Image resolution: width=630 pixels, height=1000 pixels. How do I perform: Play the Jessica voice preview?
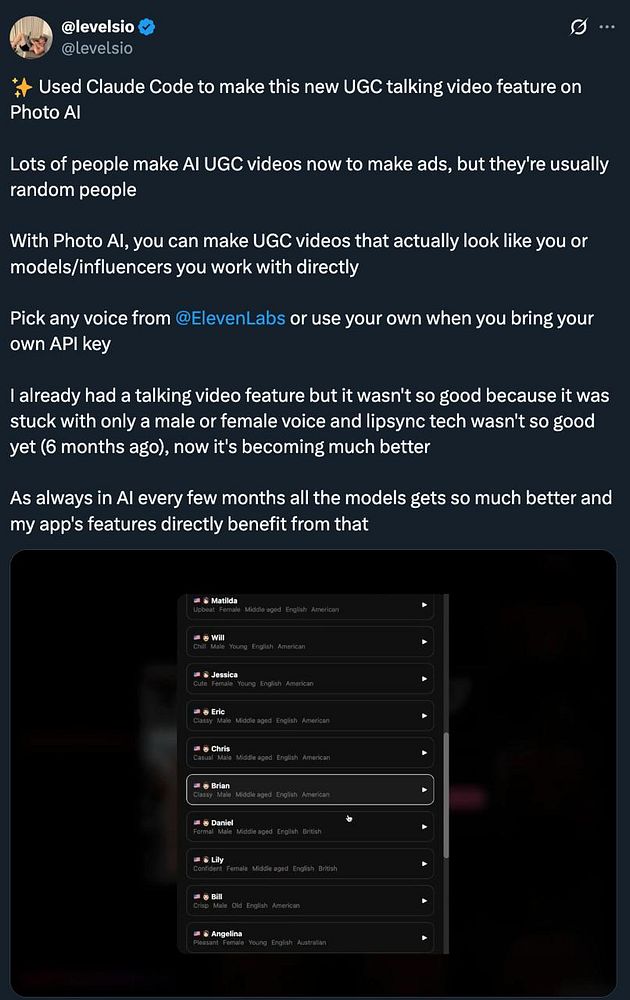click(424, 679)
